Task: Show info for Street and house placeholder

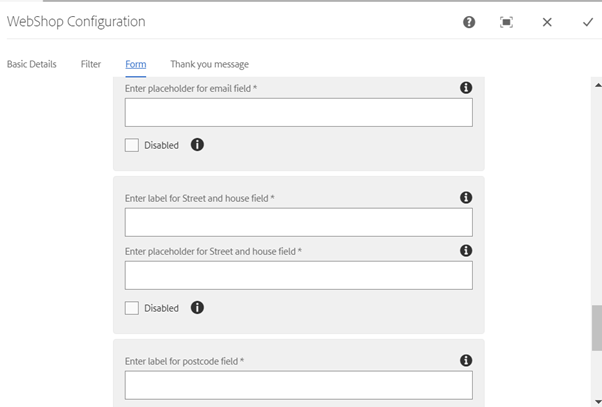Action: pos(466,250)
